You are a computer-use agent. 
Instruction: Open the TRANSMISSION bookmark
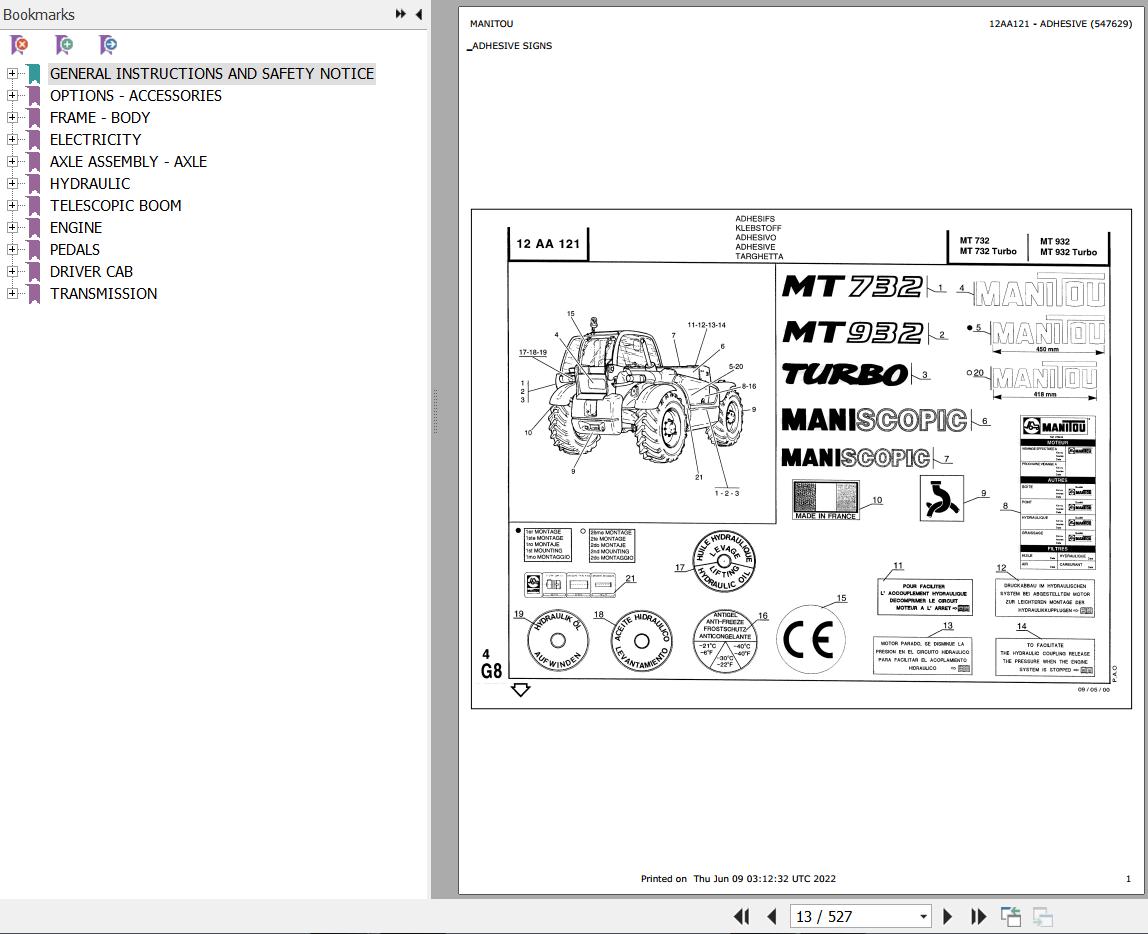click(x=103, y=294)
